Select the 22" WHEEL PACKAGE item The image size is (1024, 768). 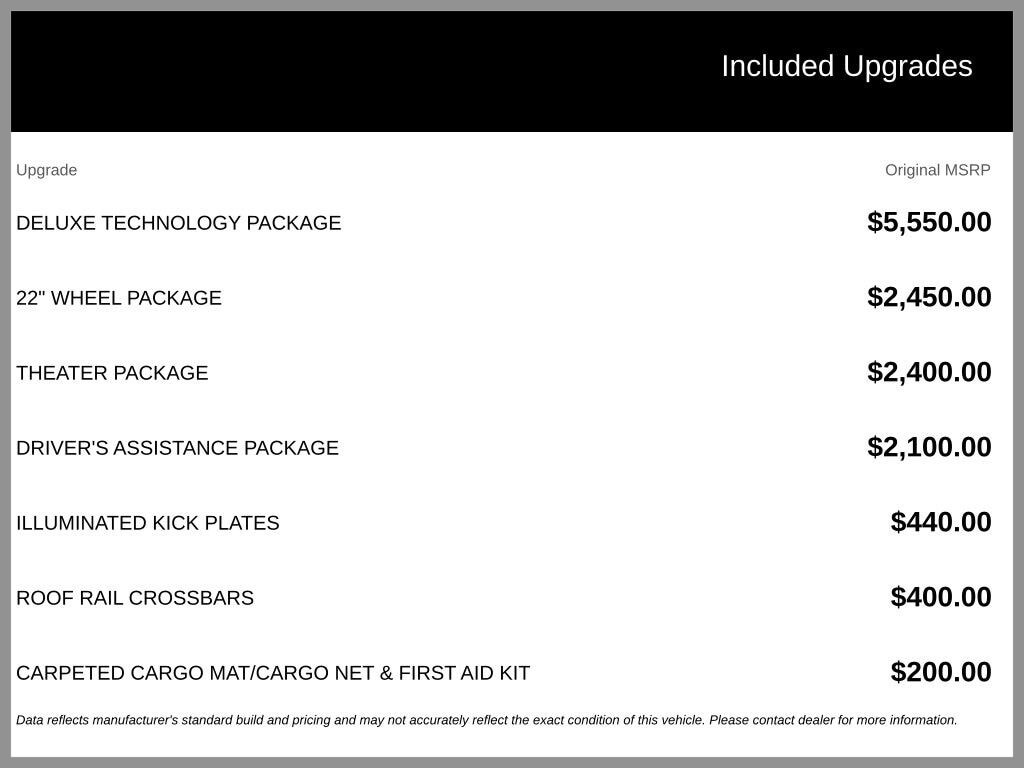coord(119,298)
